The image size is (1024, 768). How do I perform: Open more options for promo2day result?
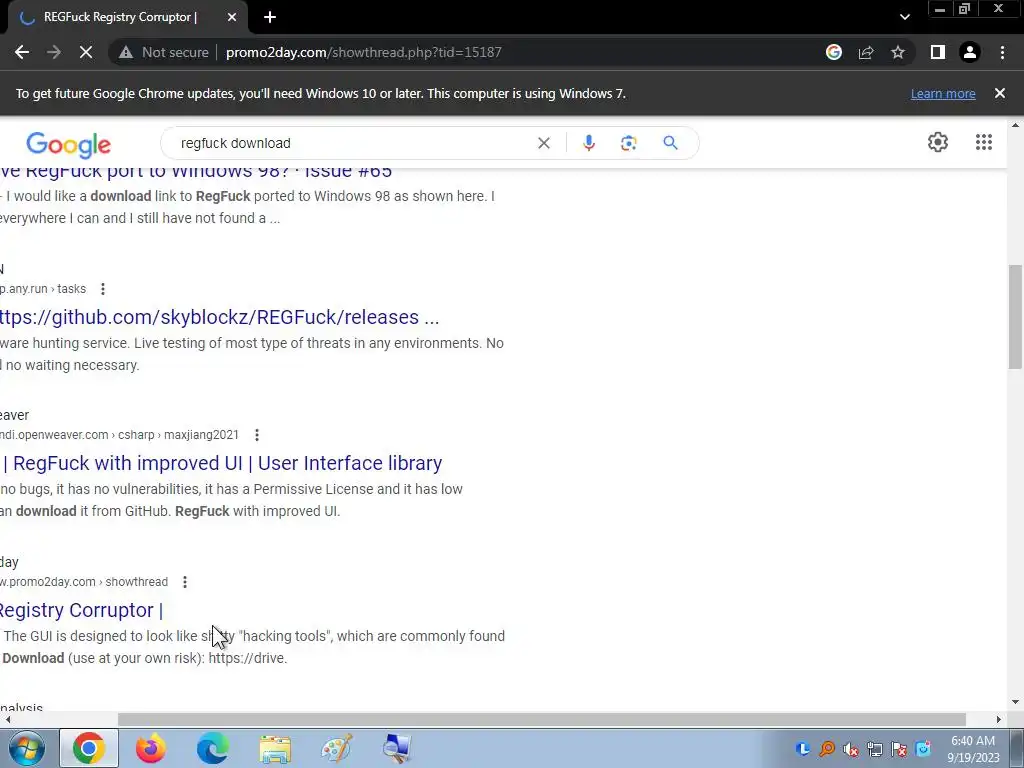[185, 582]
